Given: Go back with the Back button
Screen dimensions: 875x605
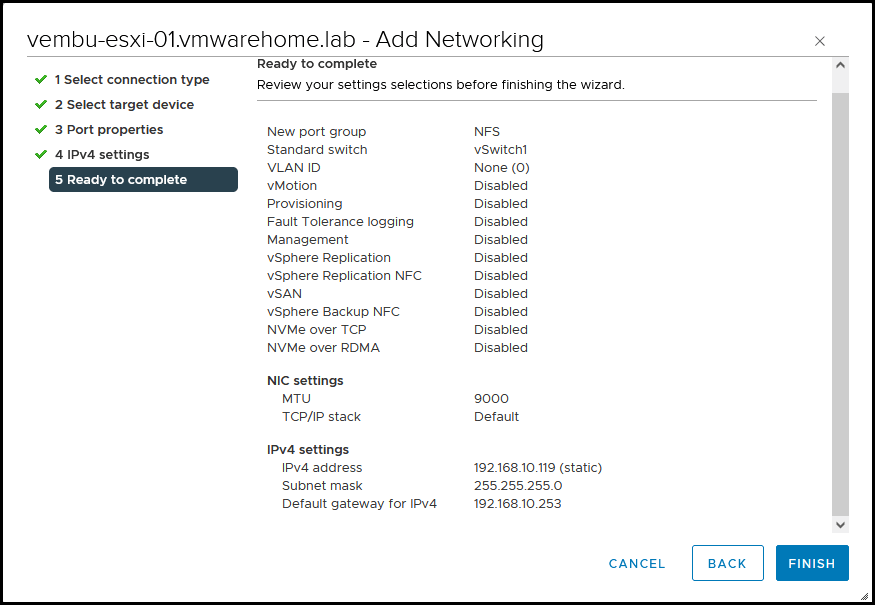Looking at the screenshot, I should tap(727, 563).
